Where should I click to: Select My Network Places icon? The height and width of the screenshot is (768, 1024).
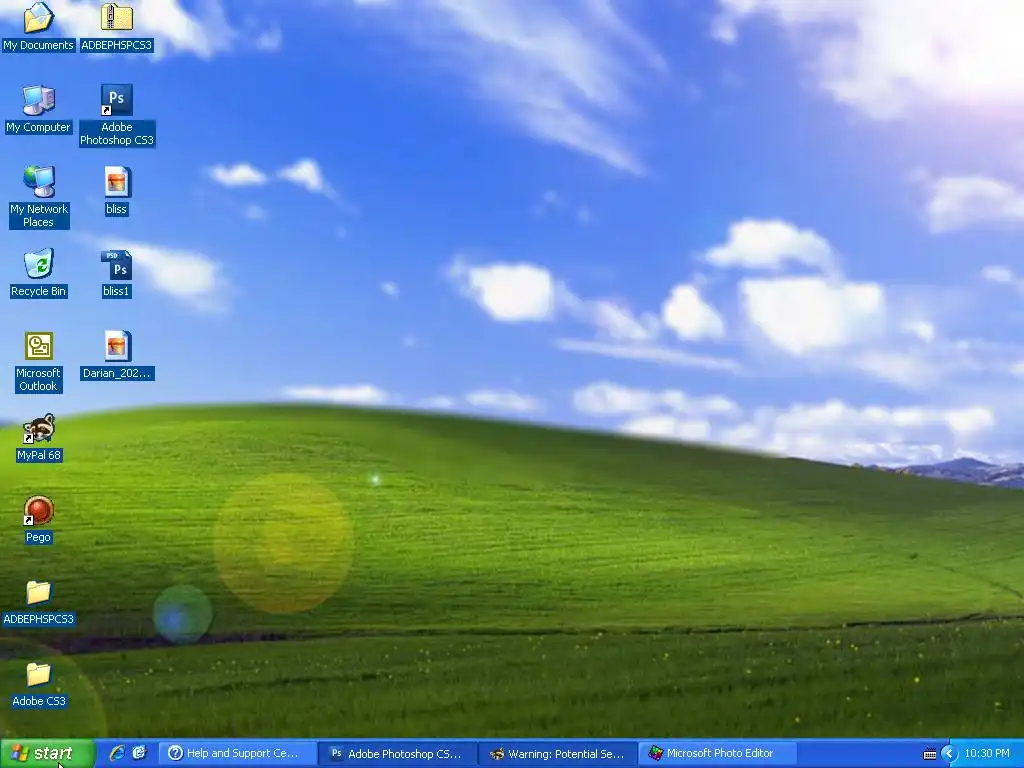point(38,182)
